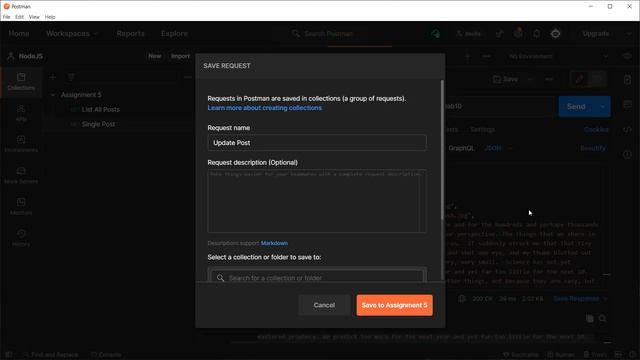The image size is (640, 360).
Task: Click the create new collection plus icon
Action: point(53,77)
